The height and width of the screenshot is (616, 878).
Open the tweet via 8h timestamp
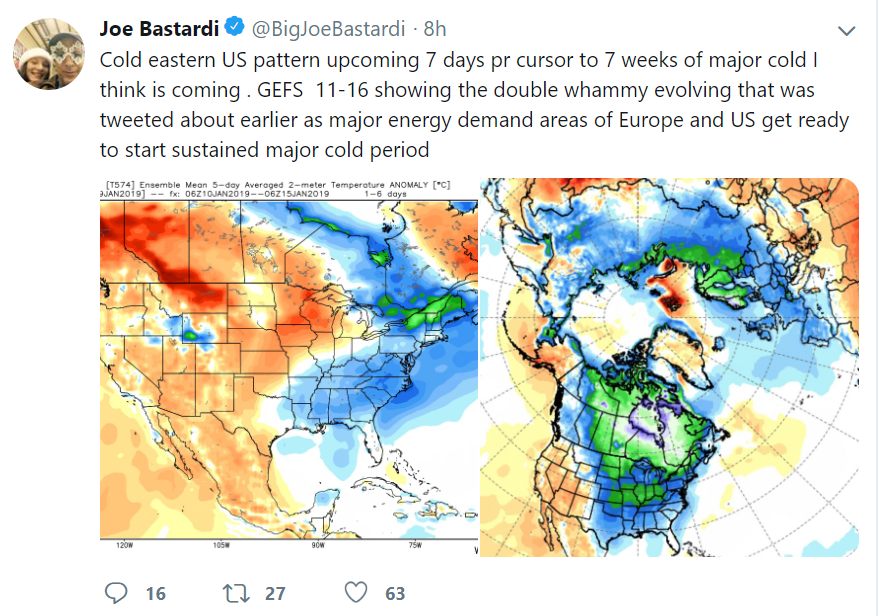(x=436, y=27)
